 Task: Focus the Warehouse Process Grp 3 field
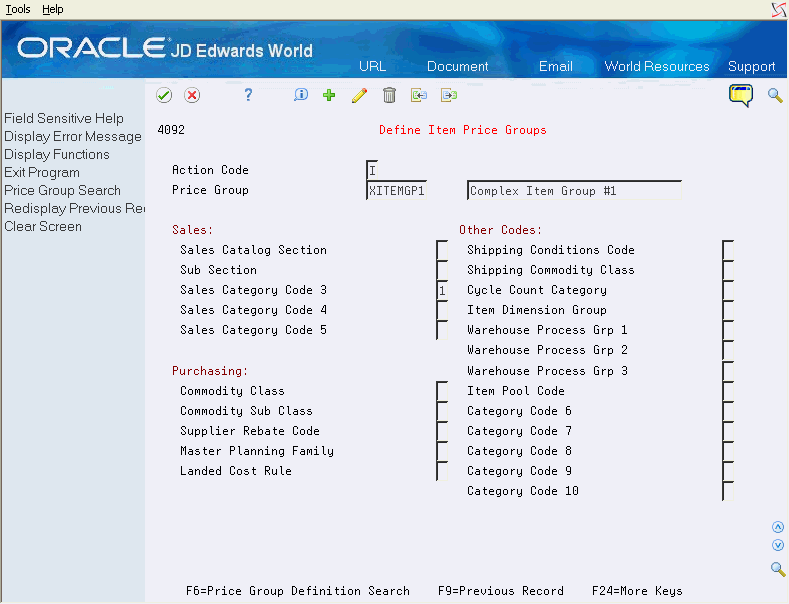[x=728, y=371]
